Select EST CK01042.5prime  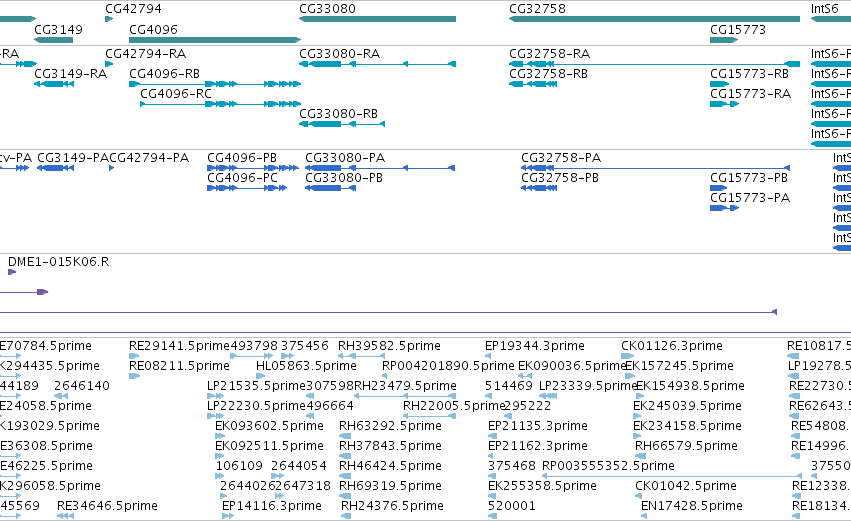tap(686, 486)
